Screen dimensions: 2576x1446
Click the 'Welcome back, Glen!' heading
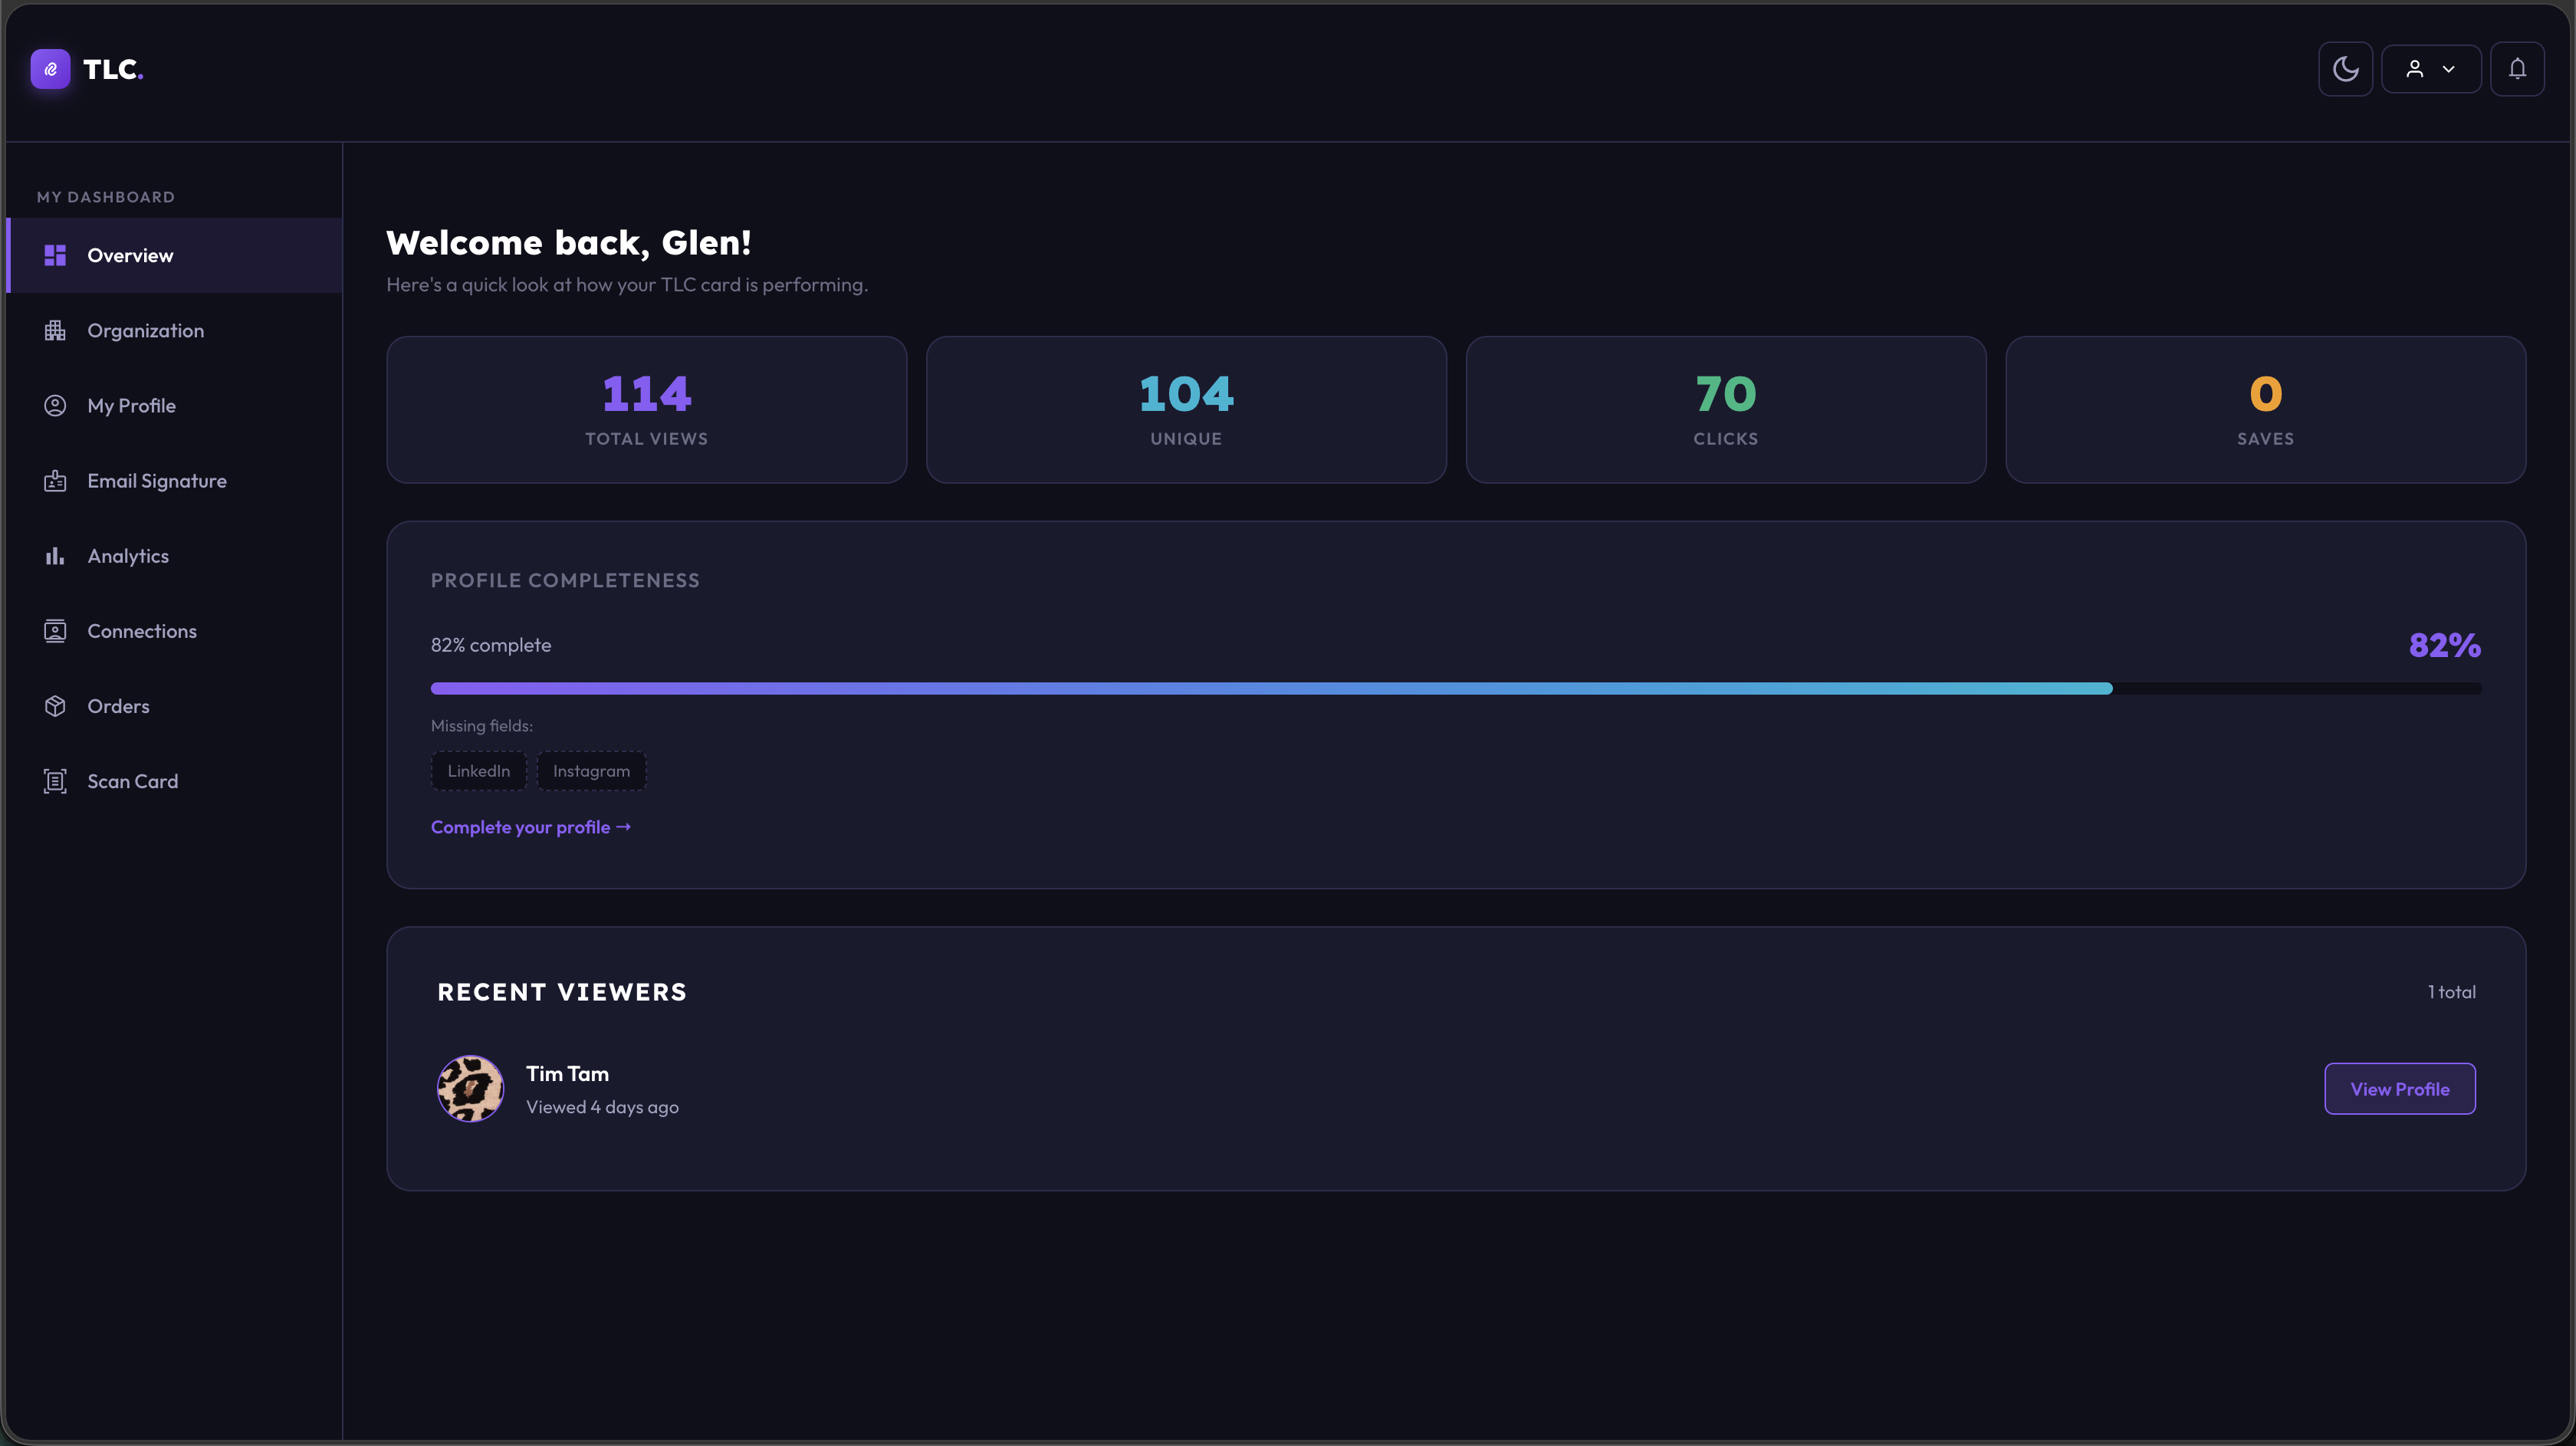[568, 243]
